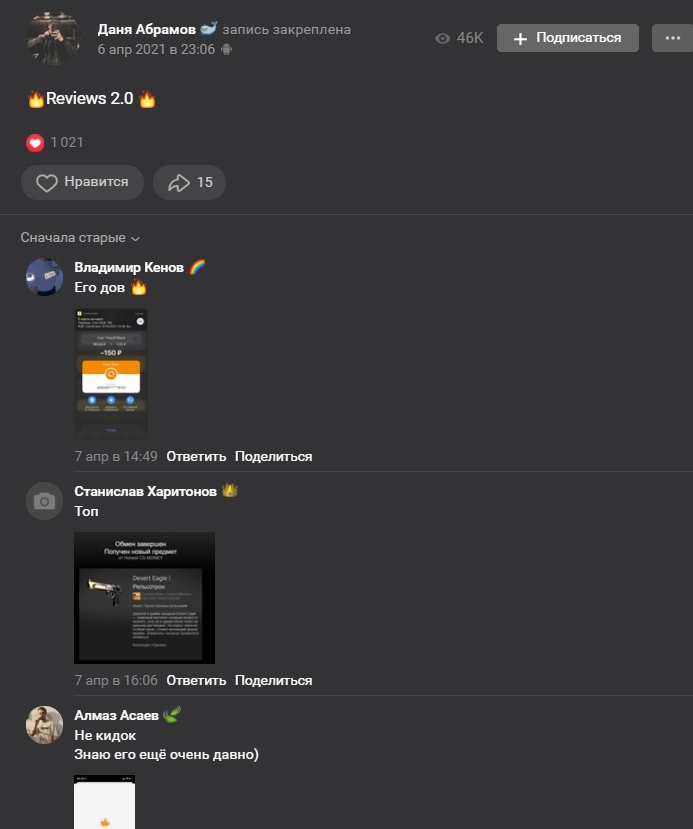Click the red heart reactions icon
This screenshot has width=693, height=829.
tap(35, 143)
